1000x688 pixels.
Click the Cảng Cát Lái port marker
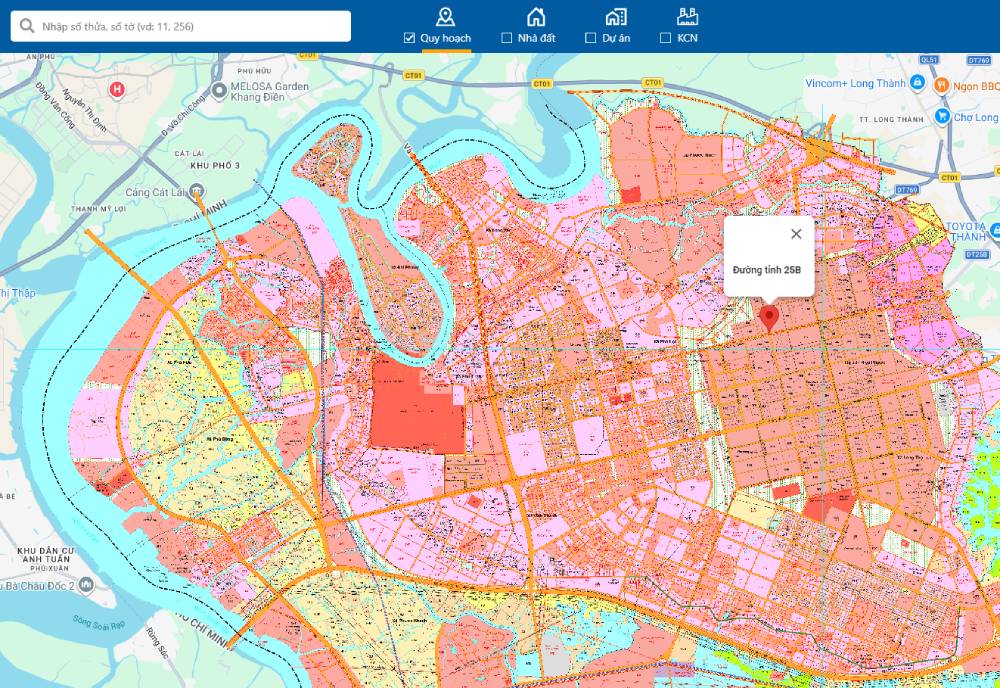click(196, 191)
